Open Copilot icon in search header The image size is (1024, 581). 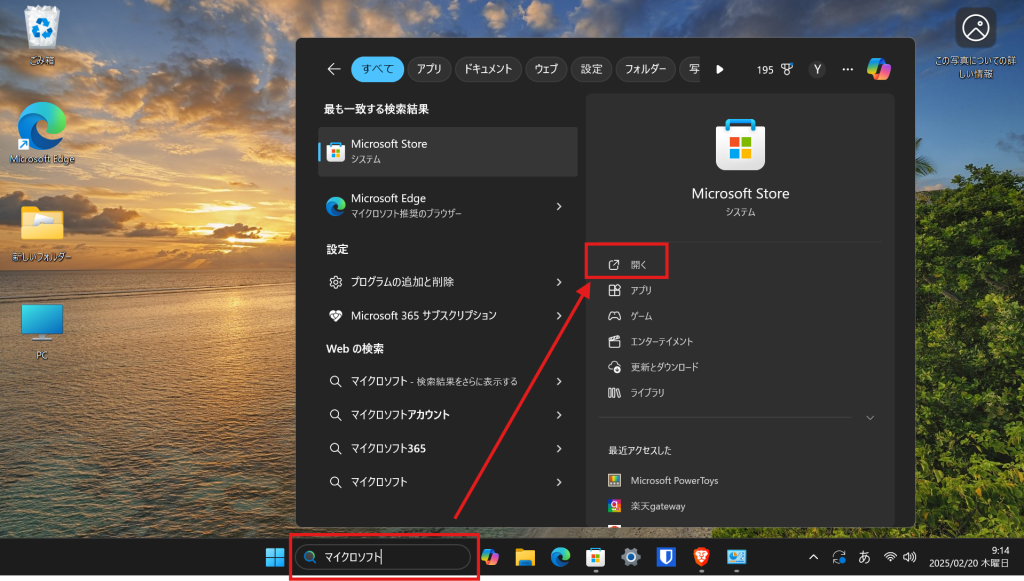[x=879, y=69]
